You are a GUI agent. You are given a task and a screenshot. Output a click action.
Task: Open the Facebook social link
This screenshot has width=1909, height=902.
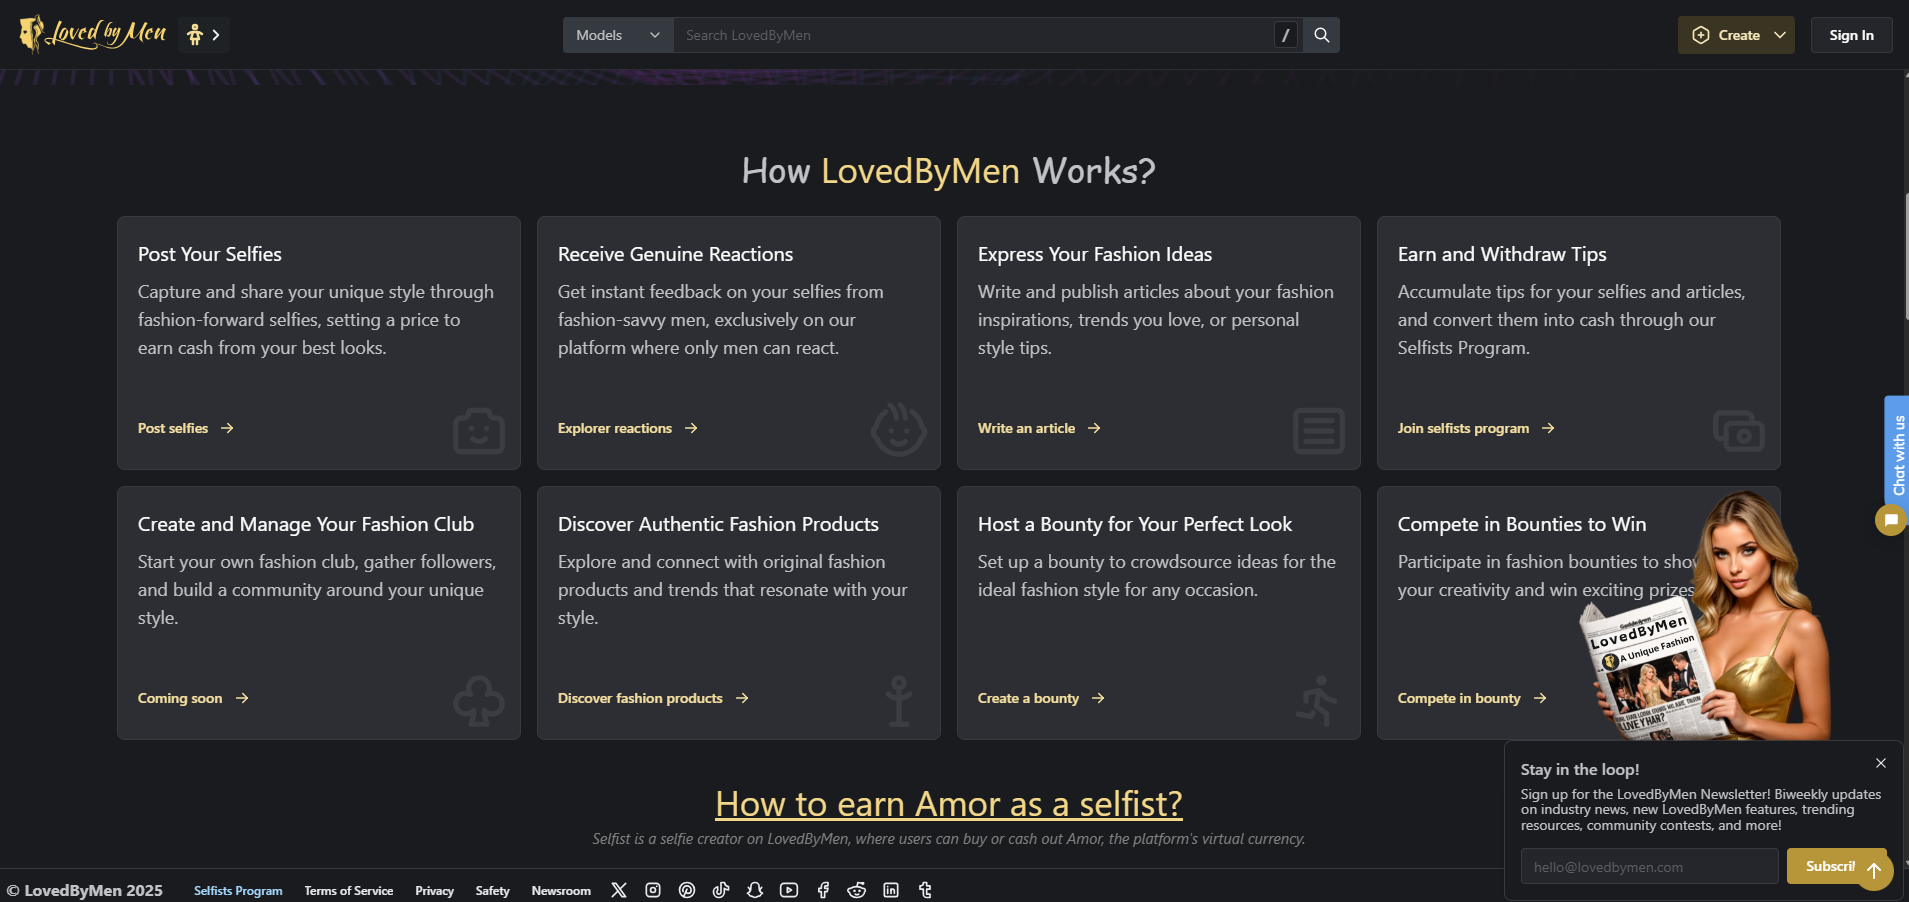tap(823, 890)
